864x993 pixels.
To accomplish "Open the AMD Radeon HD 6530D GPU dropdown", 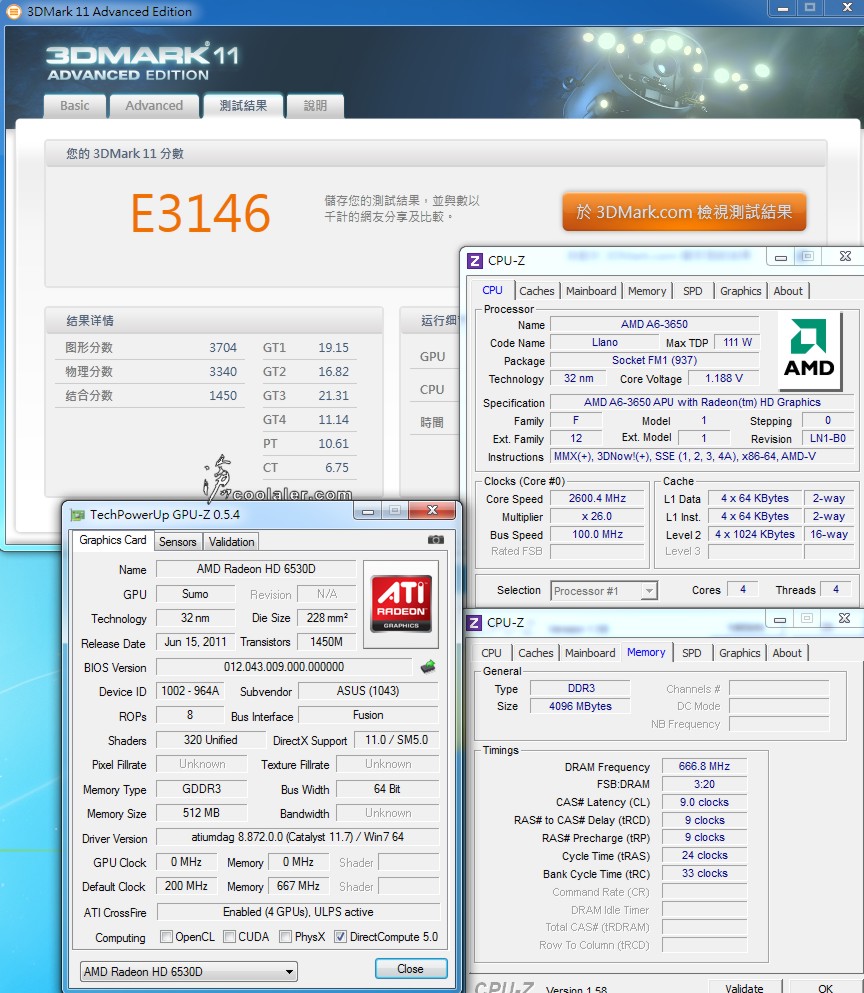I will 189,971.
